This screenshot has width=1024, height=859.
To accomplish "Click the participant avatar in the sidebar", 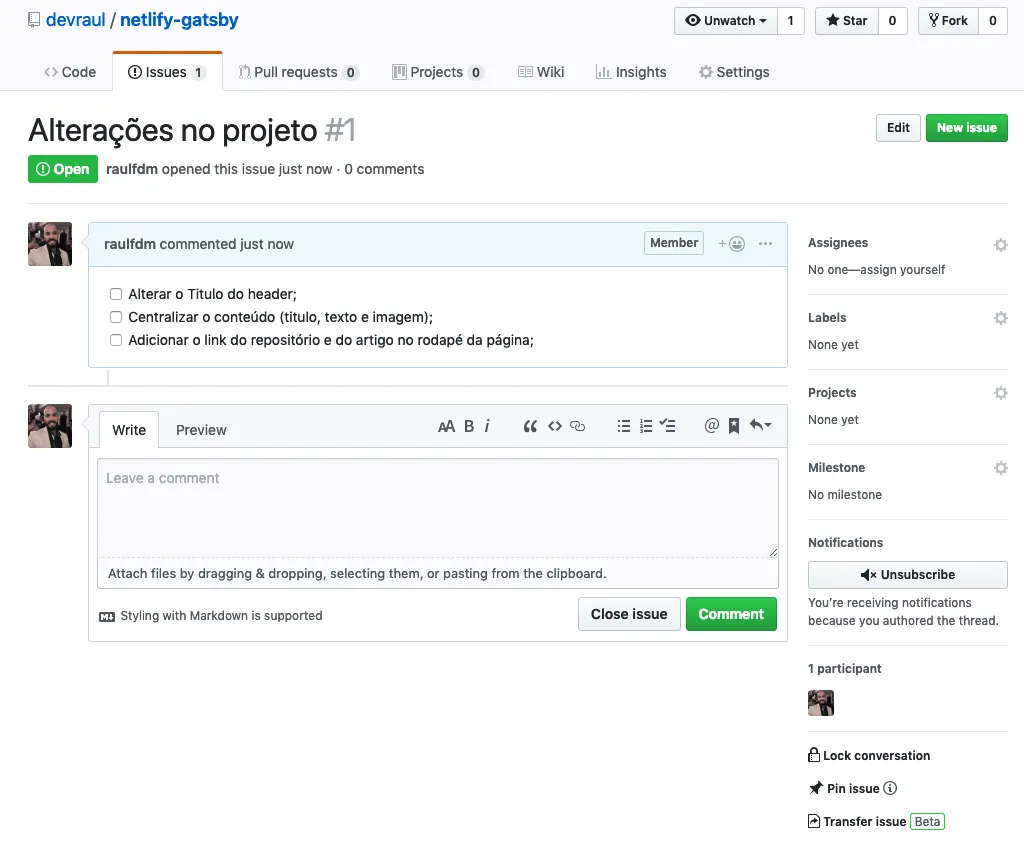I will click(821, 704).
